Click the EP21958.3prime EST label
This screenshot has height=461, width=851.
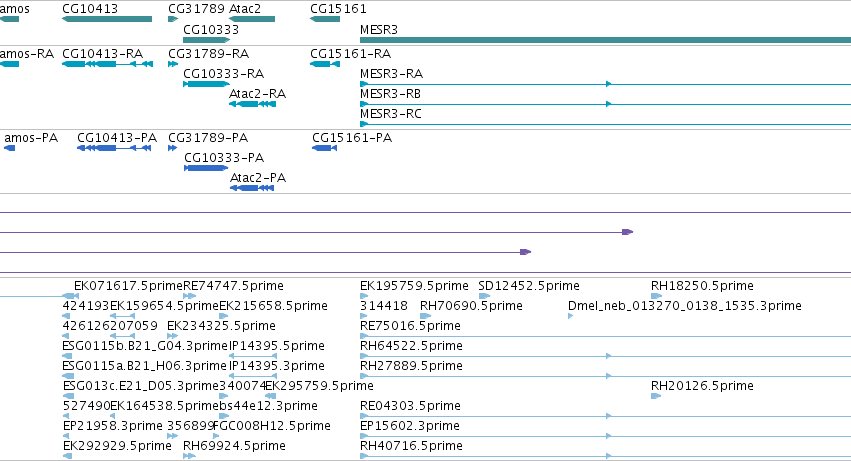pyautogui.click(x=113, y=427)
